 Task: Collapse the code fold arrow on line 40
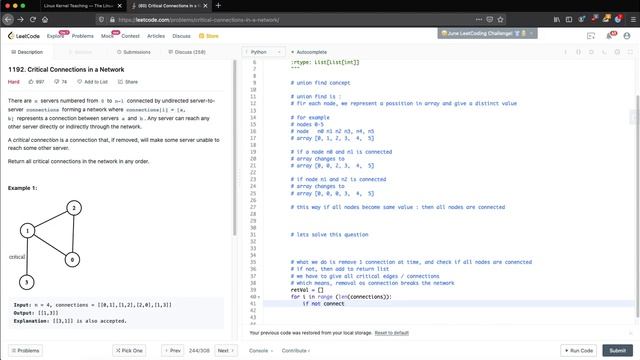259,297
